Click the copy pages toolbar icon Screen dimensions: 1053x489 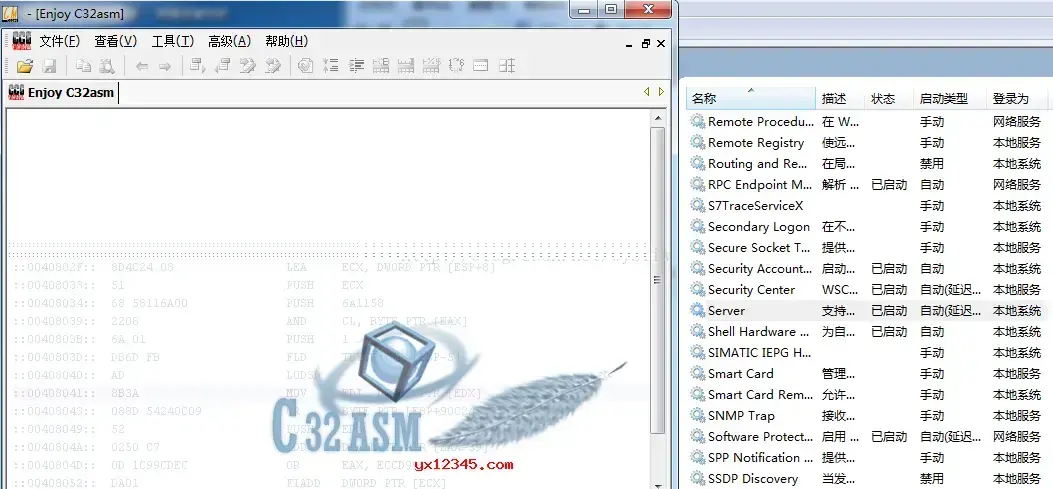(x=83, y=65)
